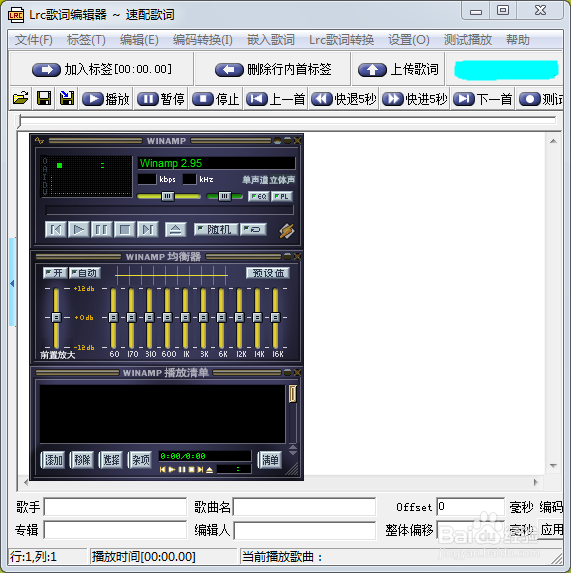Click Winamp next track button
Viewport: 571px width, 573px height.
(x=148, y=229)
